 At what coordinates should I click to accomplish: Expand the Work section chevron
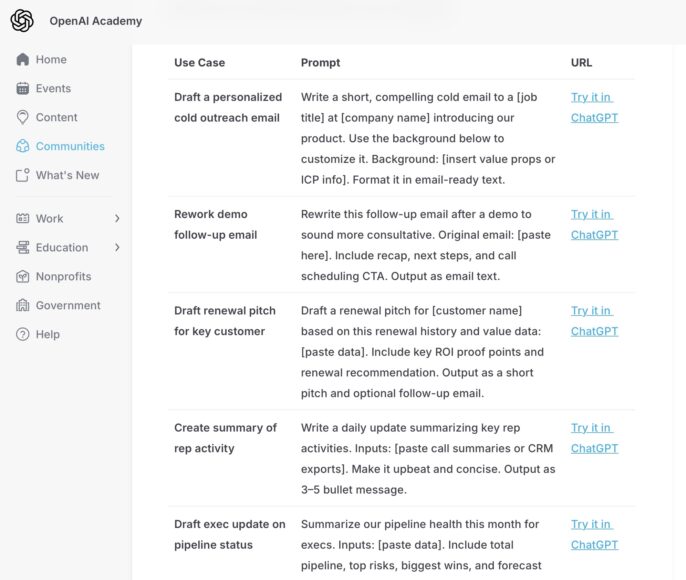tap(117, 219)
